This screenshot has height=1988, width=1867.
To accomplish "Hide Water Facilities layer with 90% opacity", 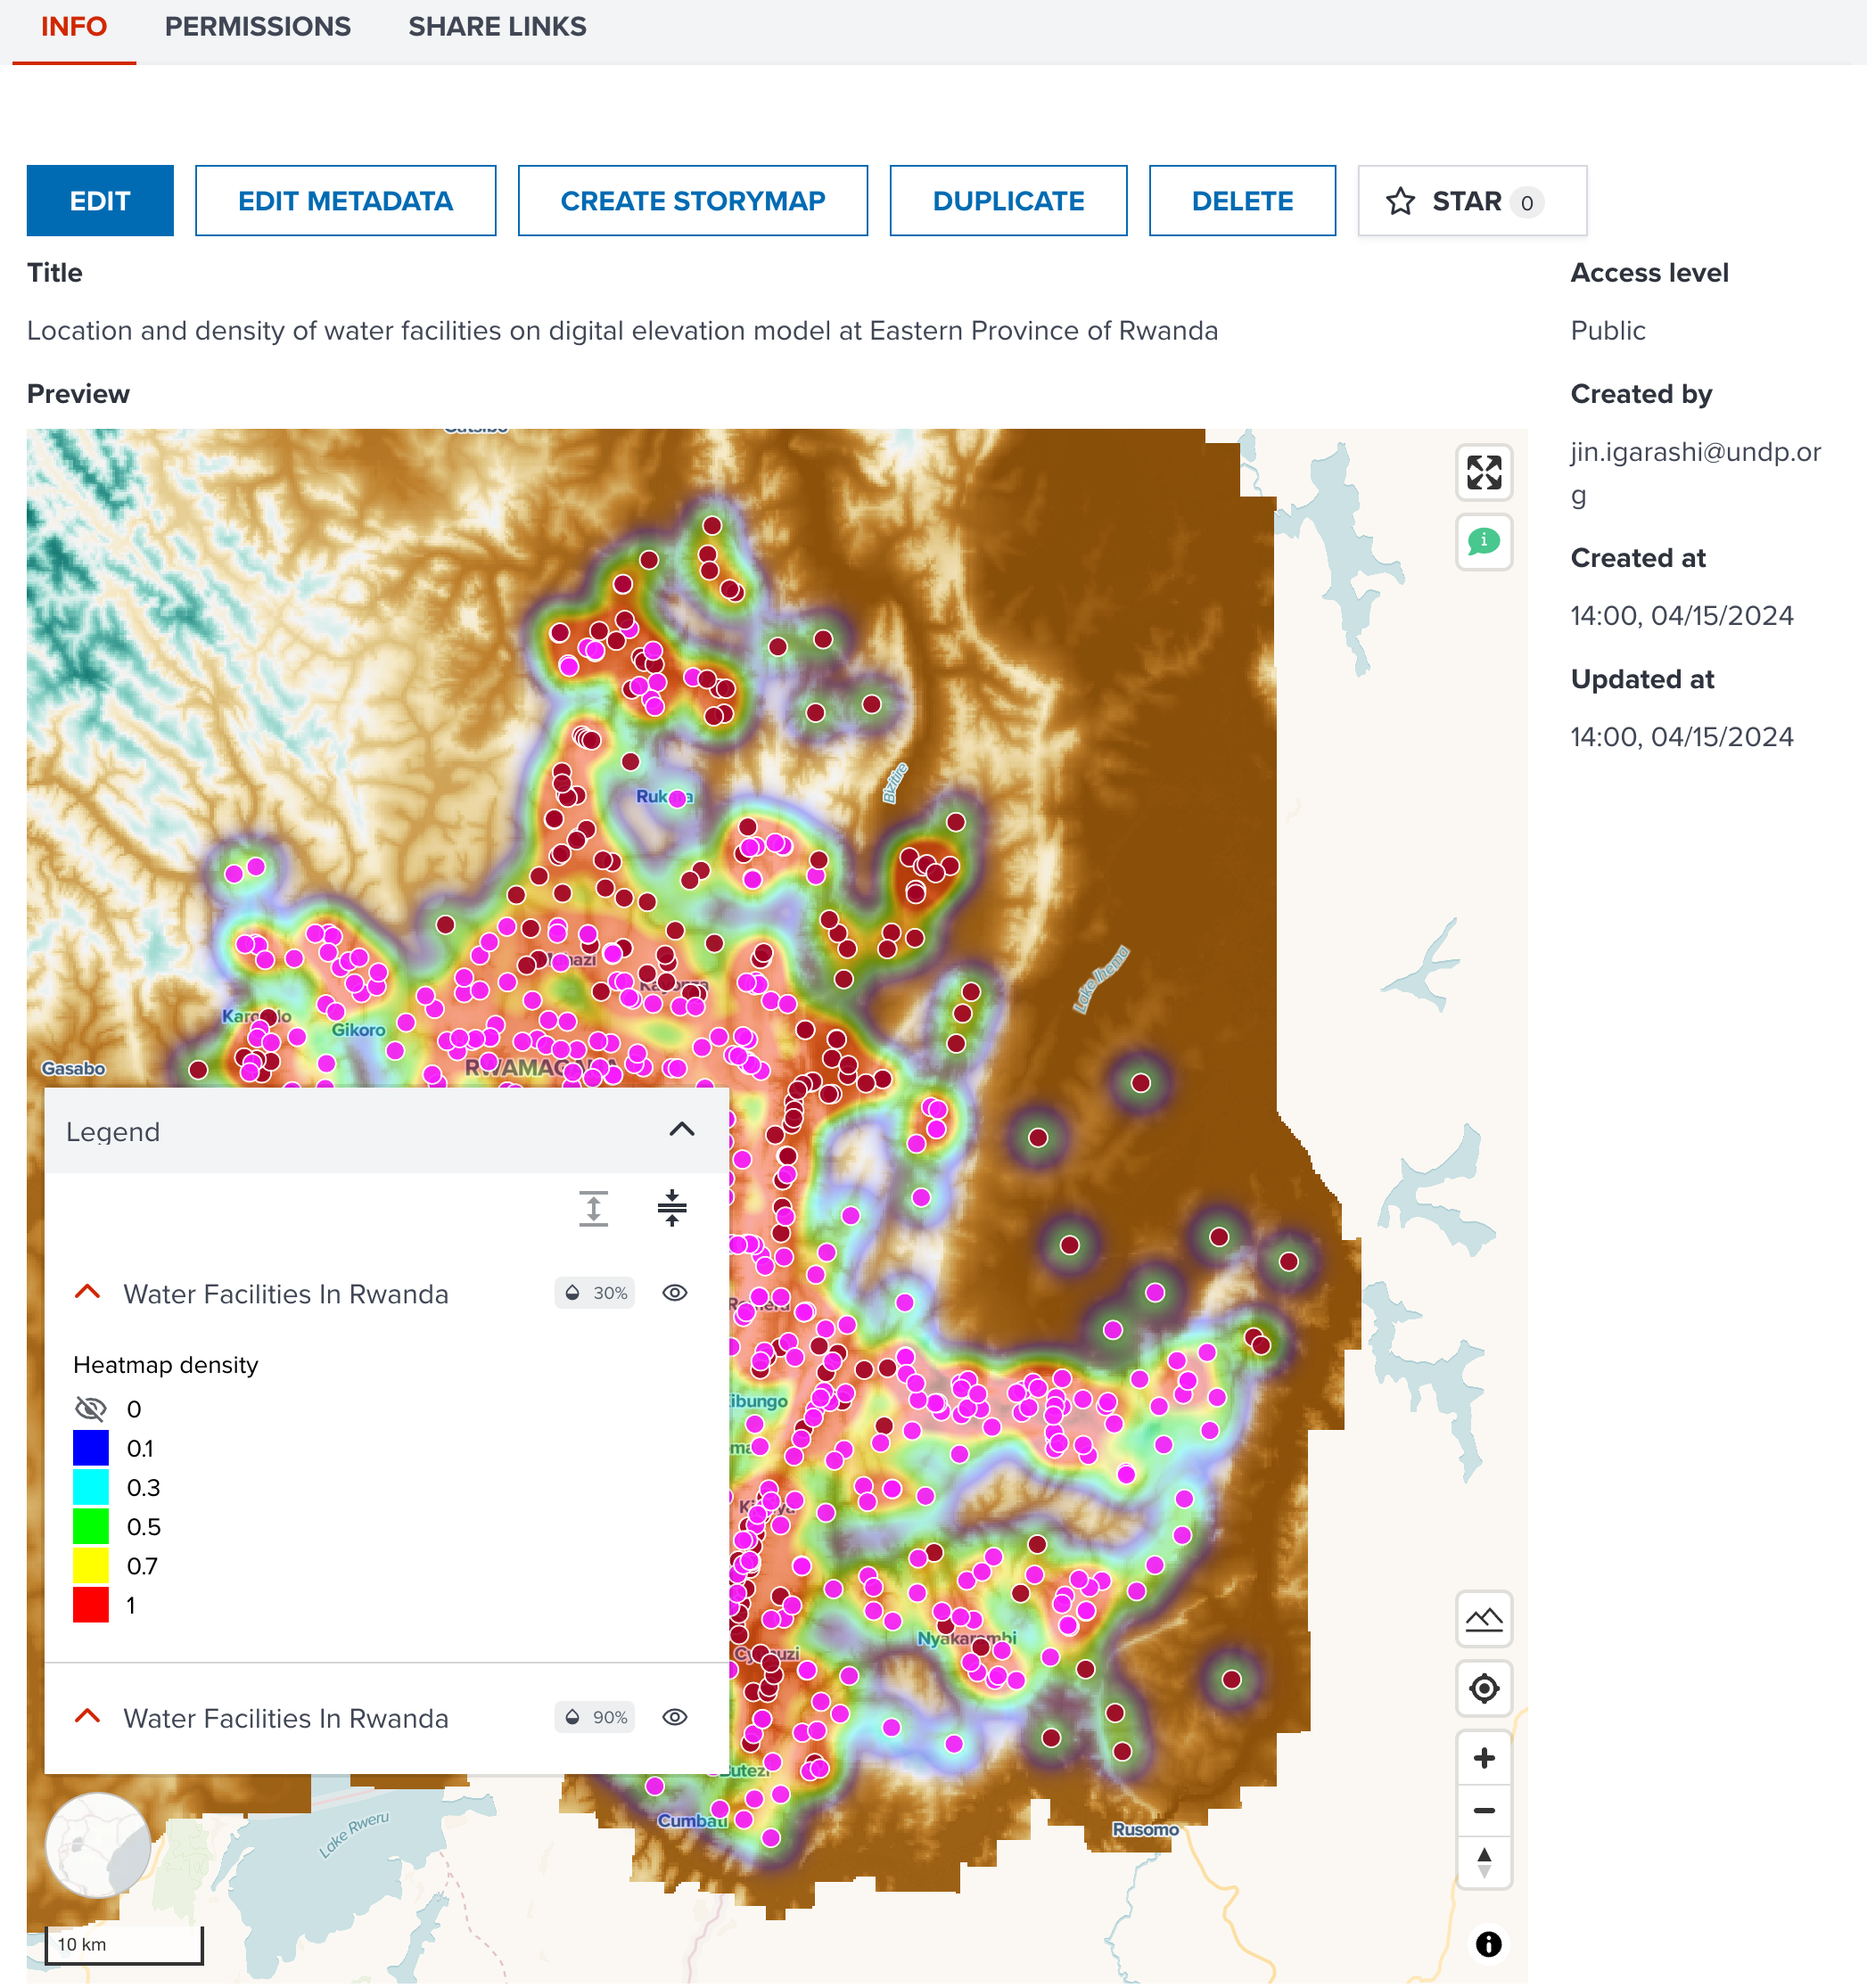I will point(674,1717).
